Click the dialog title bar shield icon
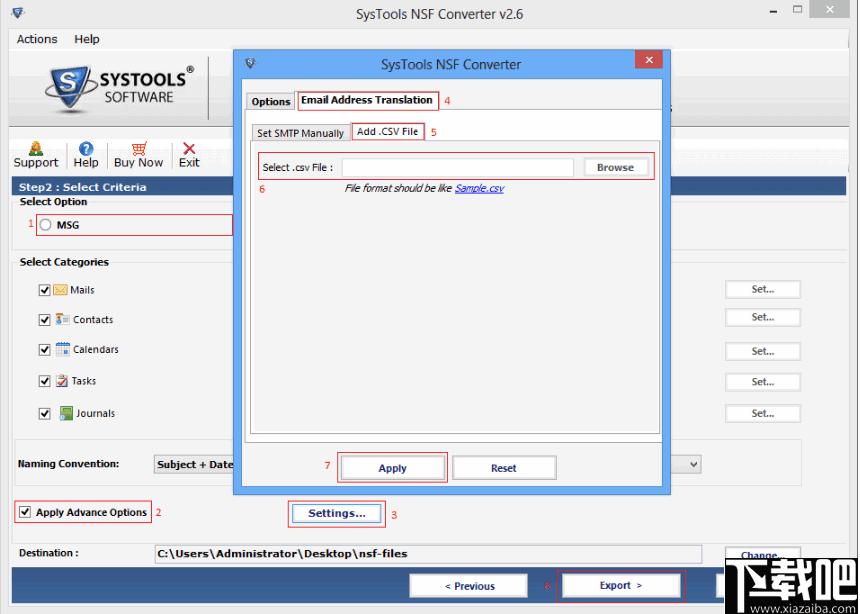860x614 pixels. [x=250, y=64]
